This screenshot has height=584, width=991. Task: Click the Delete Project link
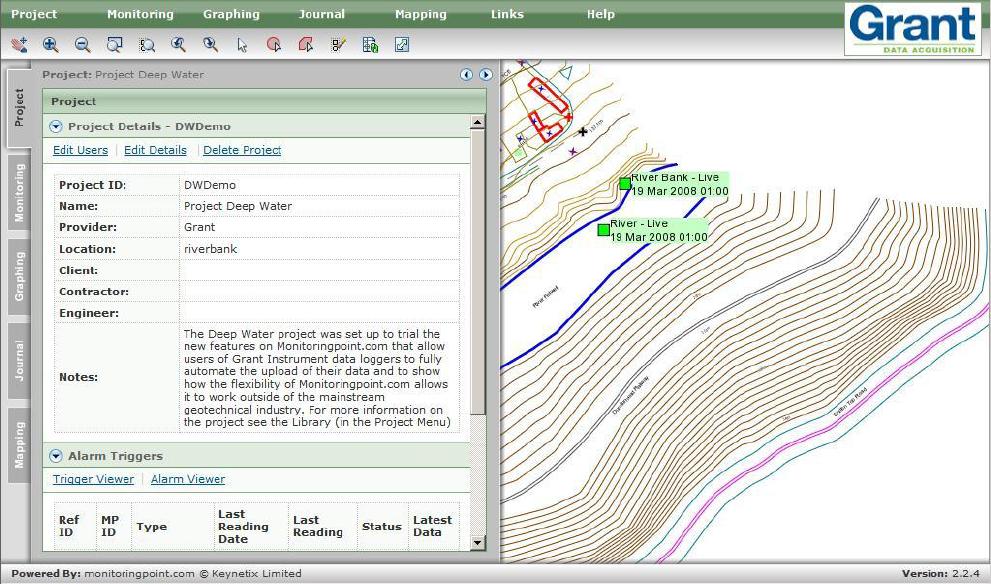pyautogui.click(x=242, y=150)
